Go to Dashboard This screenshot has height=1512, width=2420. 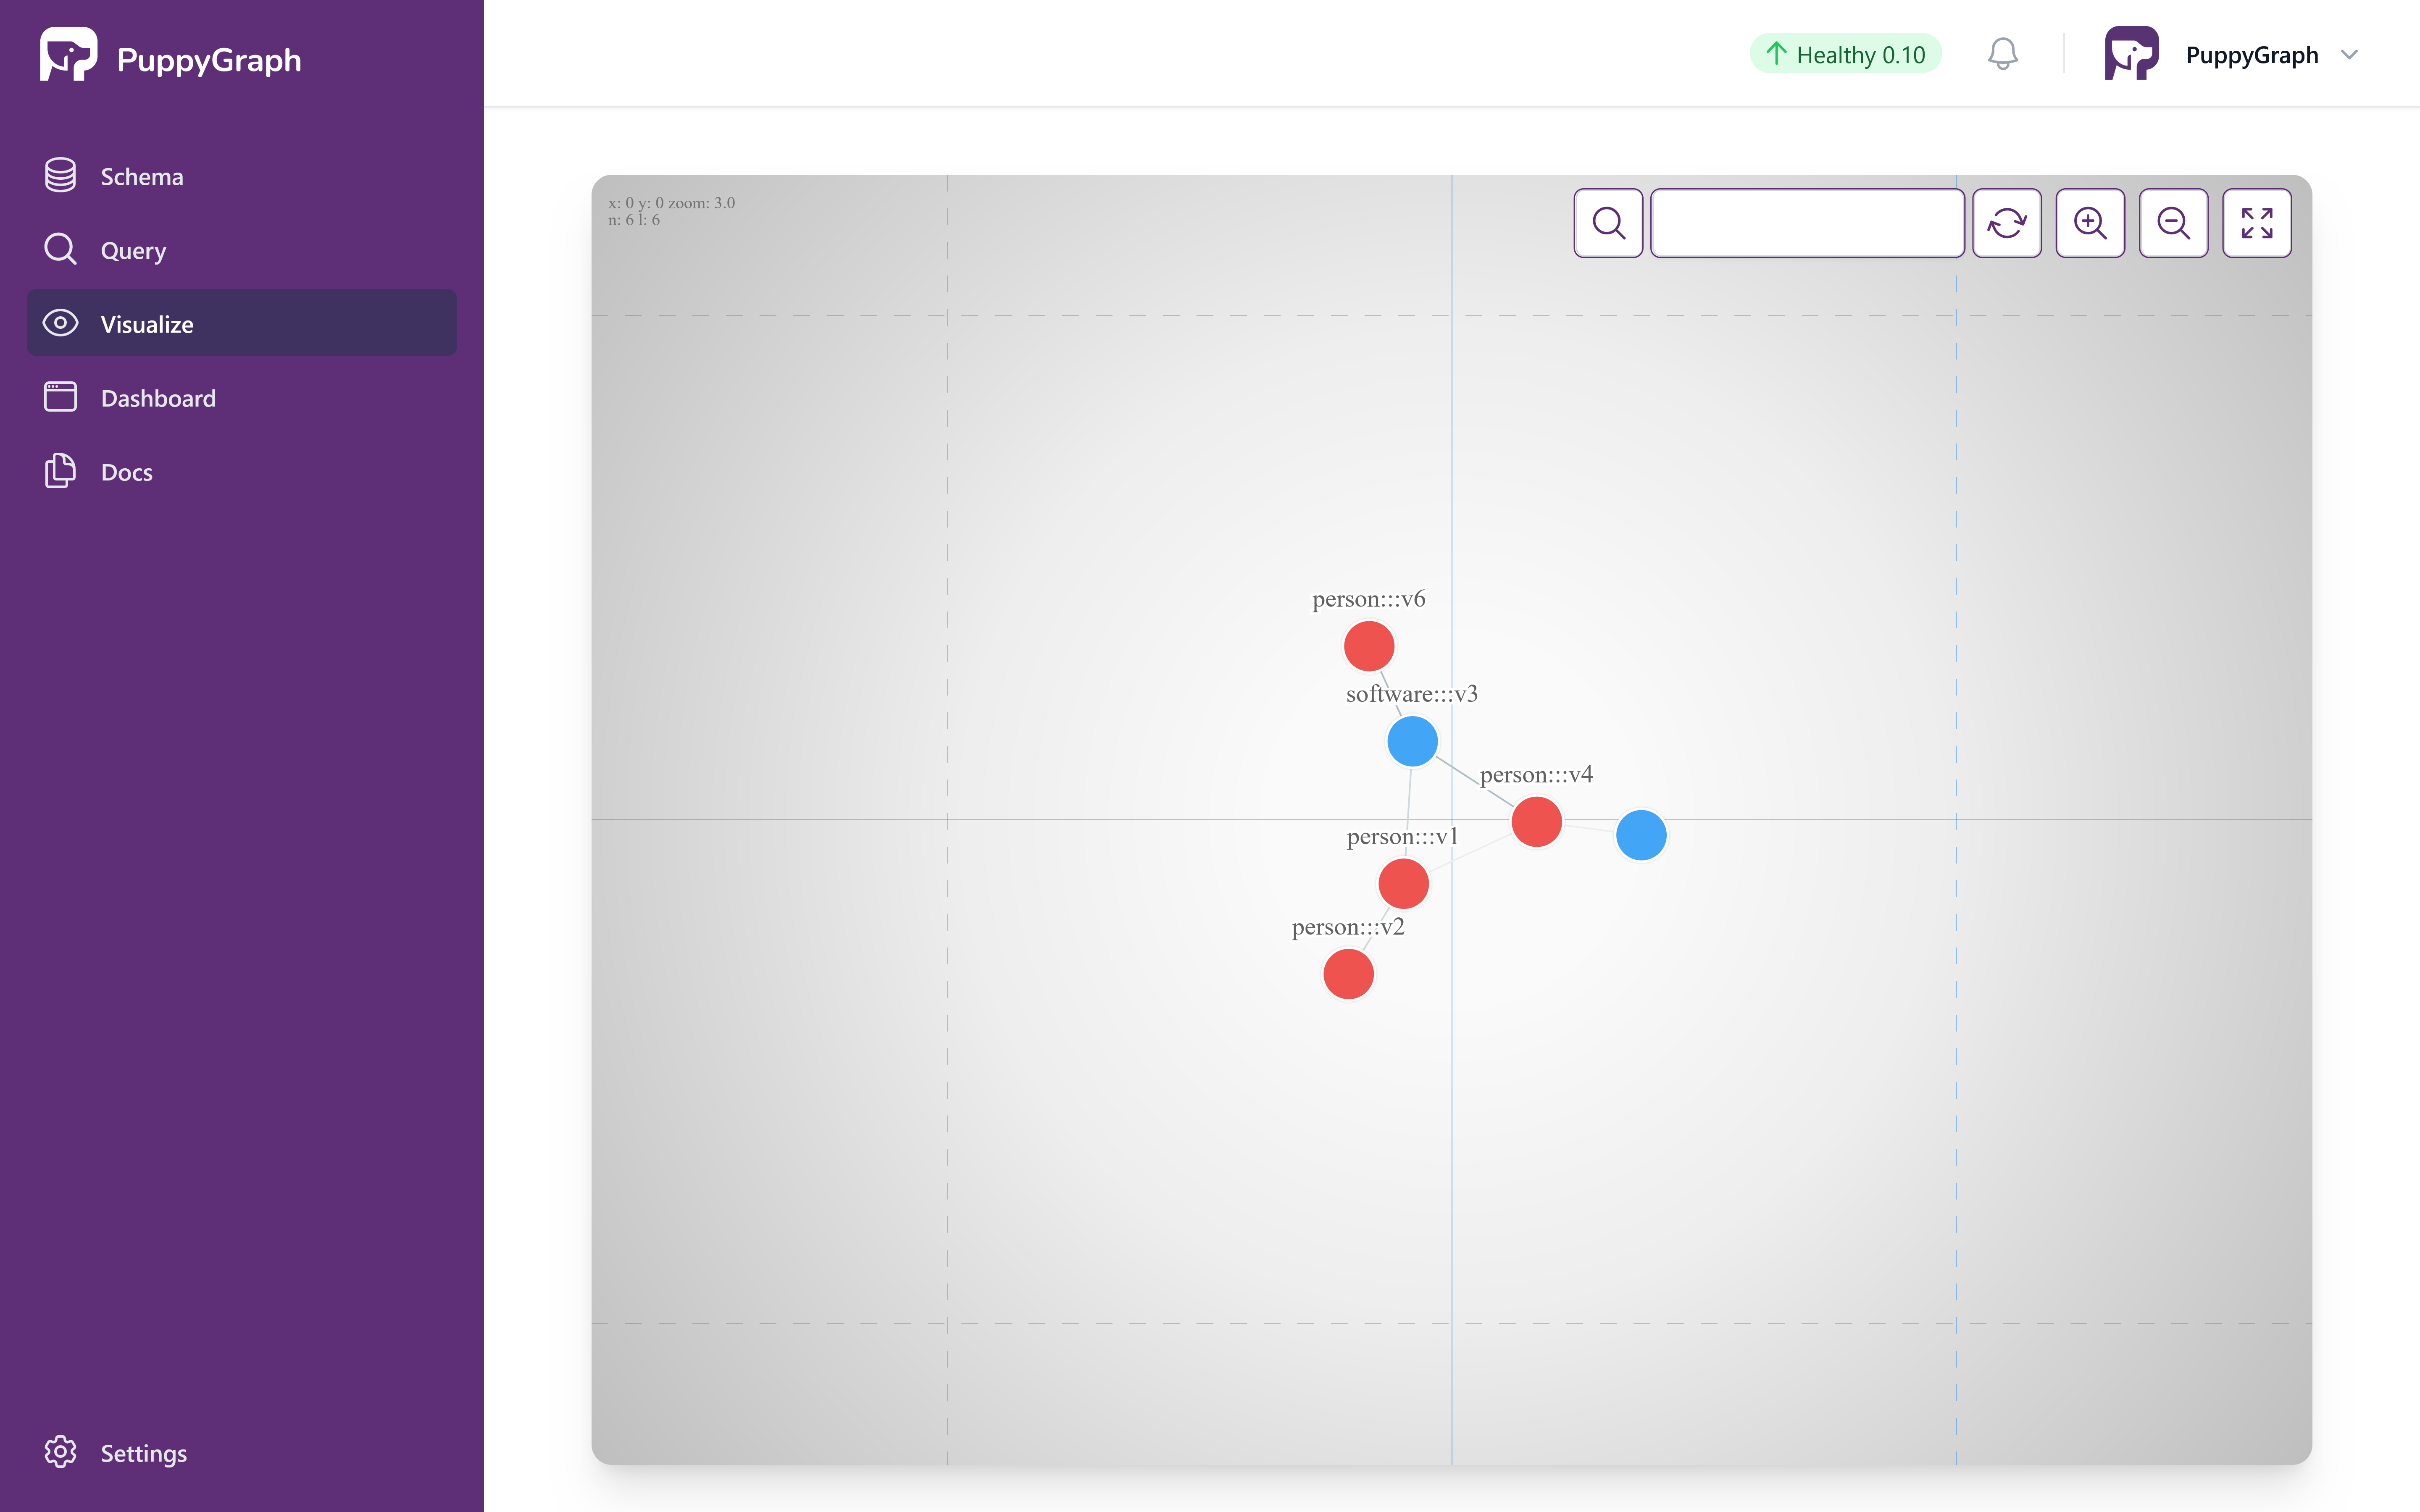pos(158,398)
